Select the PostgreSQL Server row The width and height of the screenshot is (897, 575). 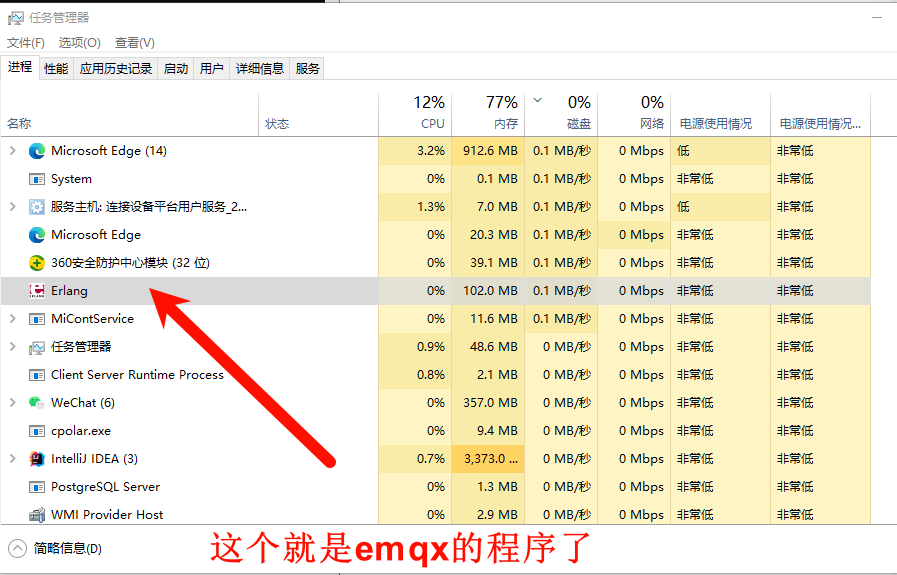point(435,487)
